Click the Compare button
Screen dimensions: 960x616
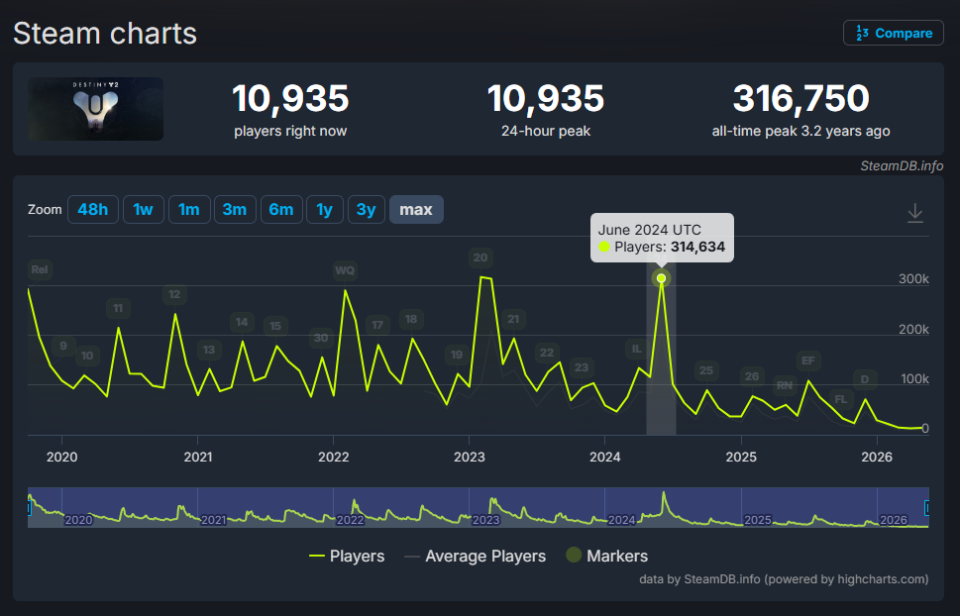coord(893,33)
